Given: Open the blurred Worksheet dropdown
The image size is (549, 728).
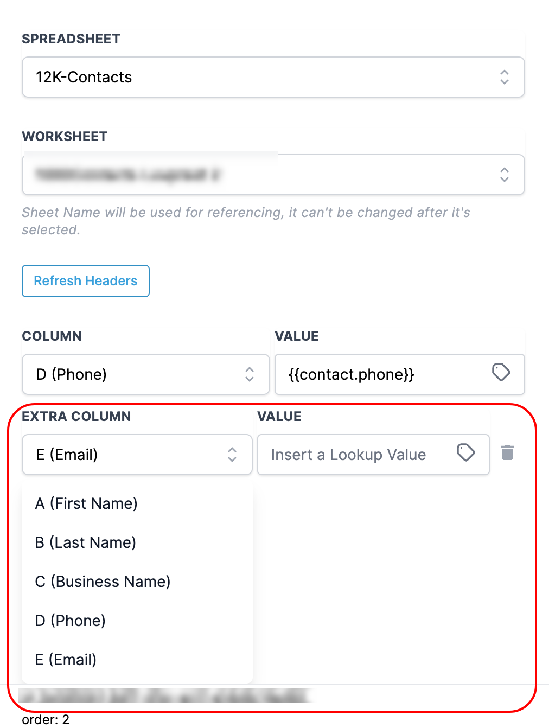Looking at the screenshot, I should (273, 175).
